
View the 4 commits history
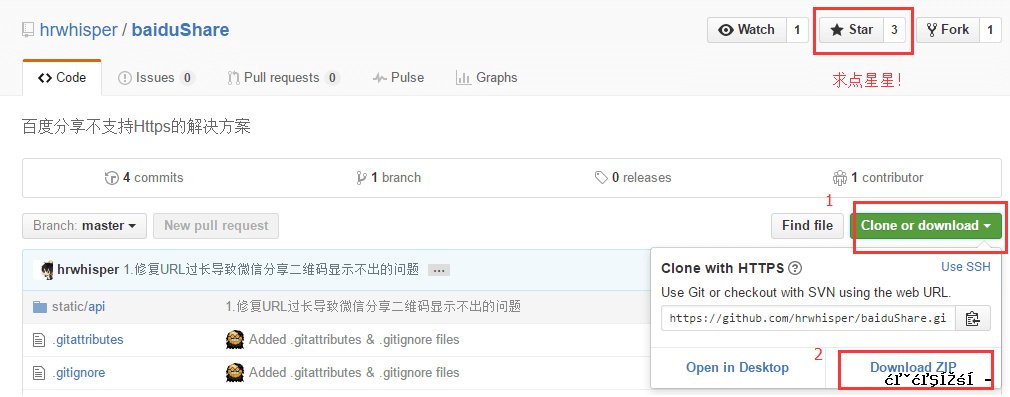[144, 177]
